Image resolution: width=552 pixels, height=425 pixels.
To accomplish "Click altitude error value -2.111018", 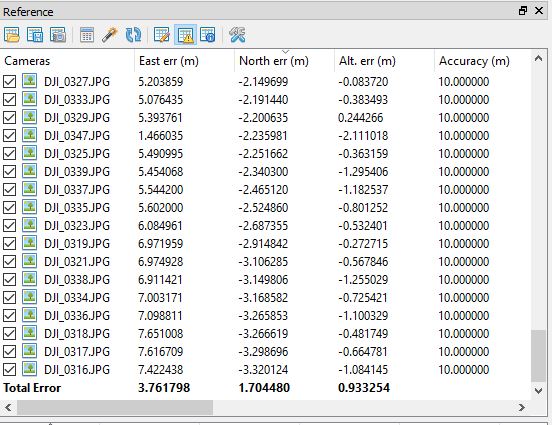I will pos(363,136).
